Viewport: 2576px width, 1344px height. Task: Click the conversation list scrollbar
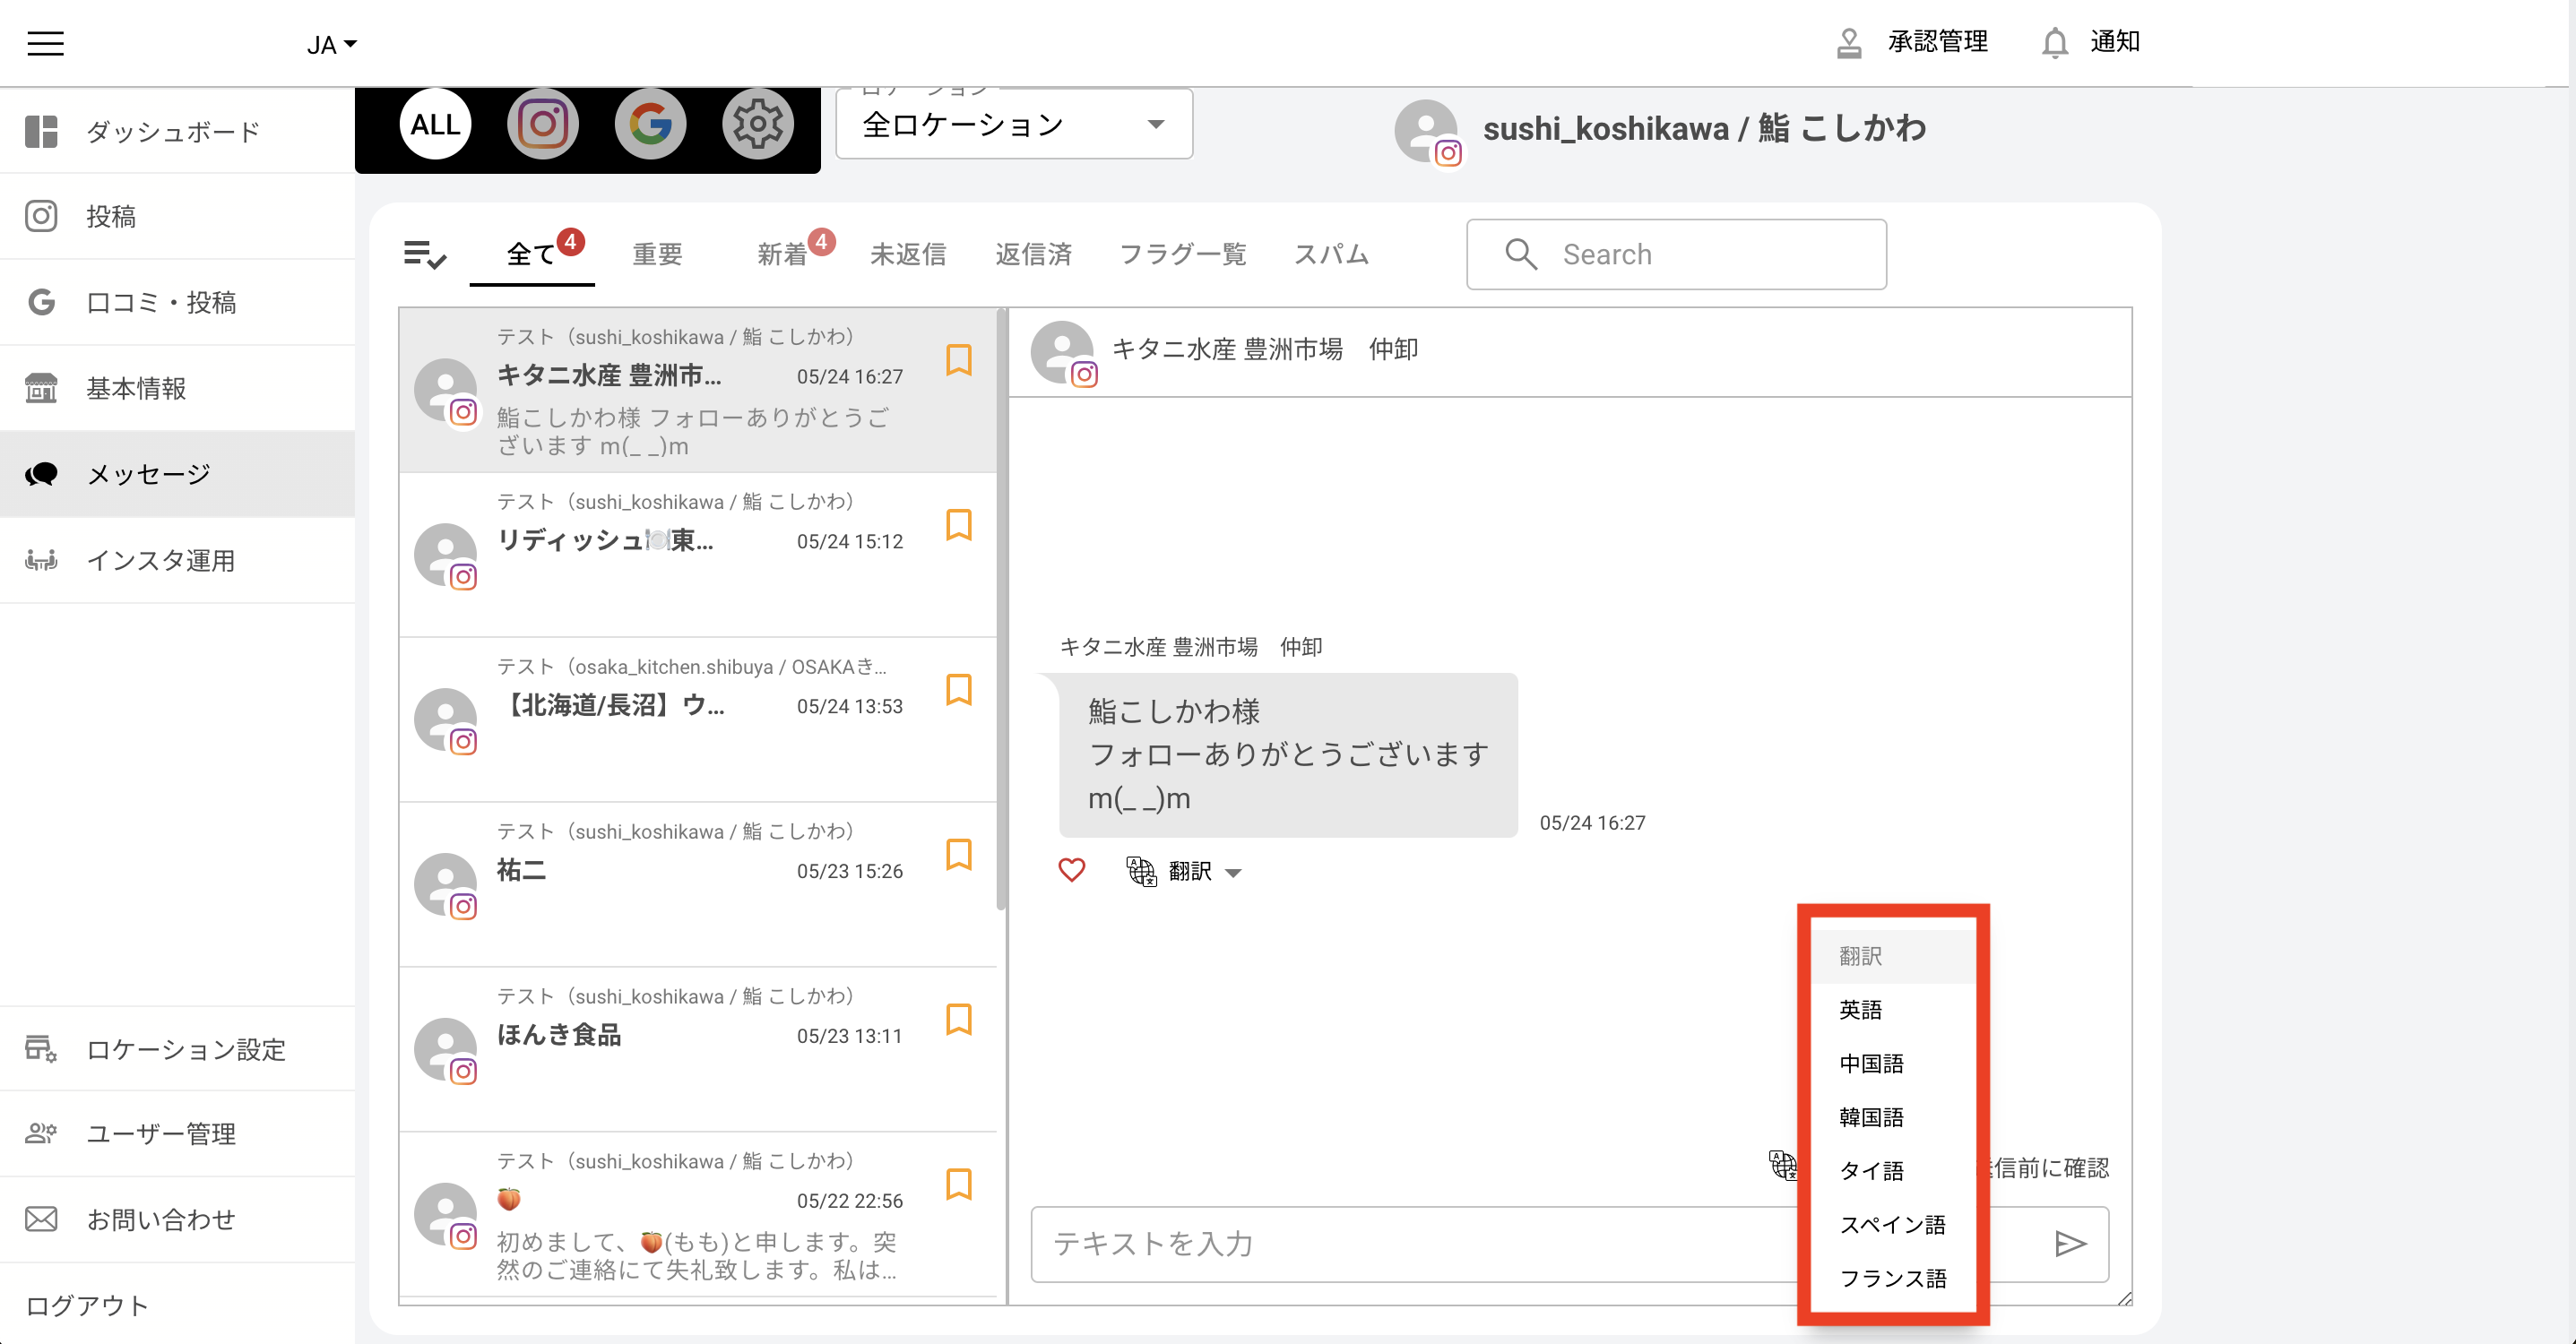1001,610
